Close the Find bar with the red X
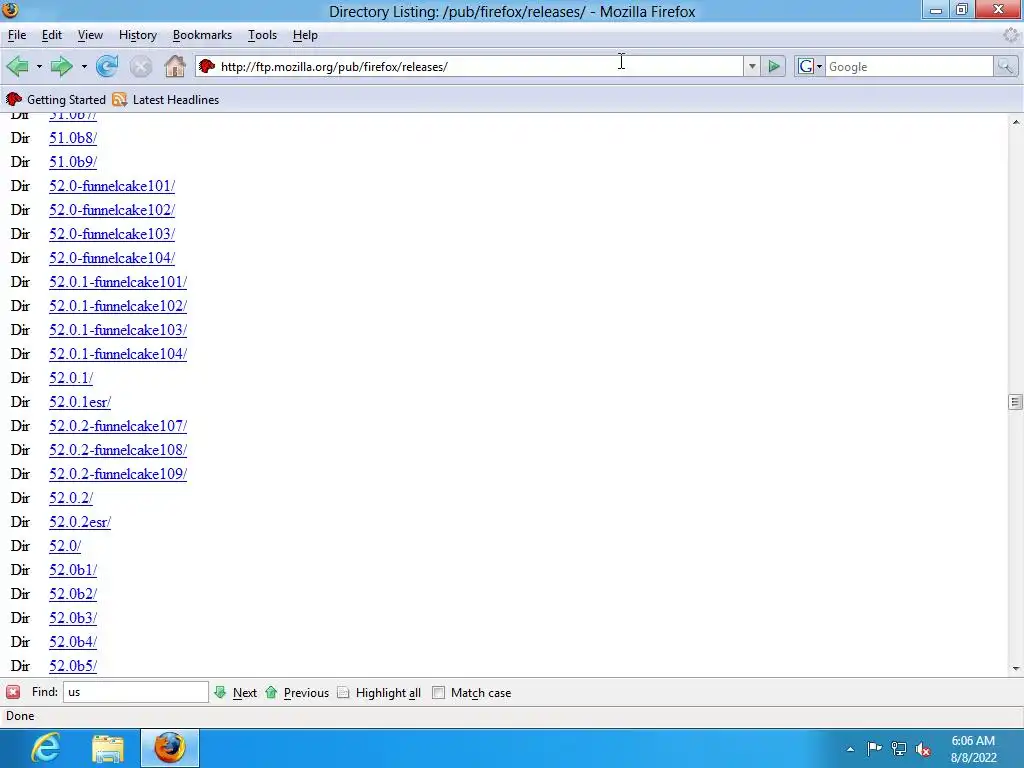The height and width of the screenshot is (768, 1024). [x=13, y=692]
